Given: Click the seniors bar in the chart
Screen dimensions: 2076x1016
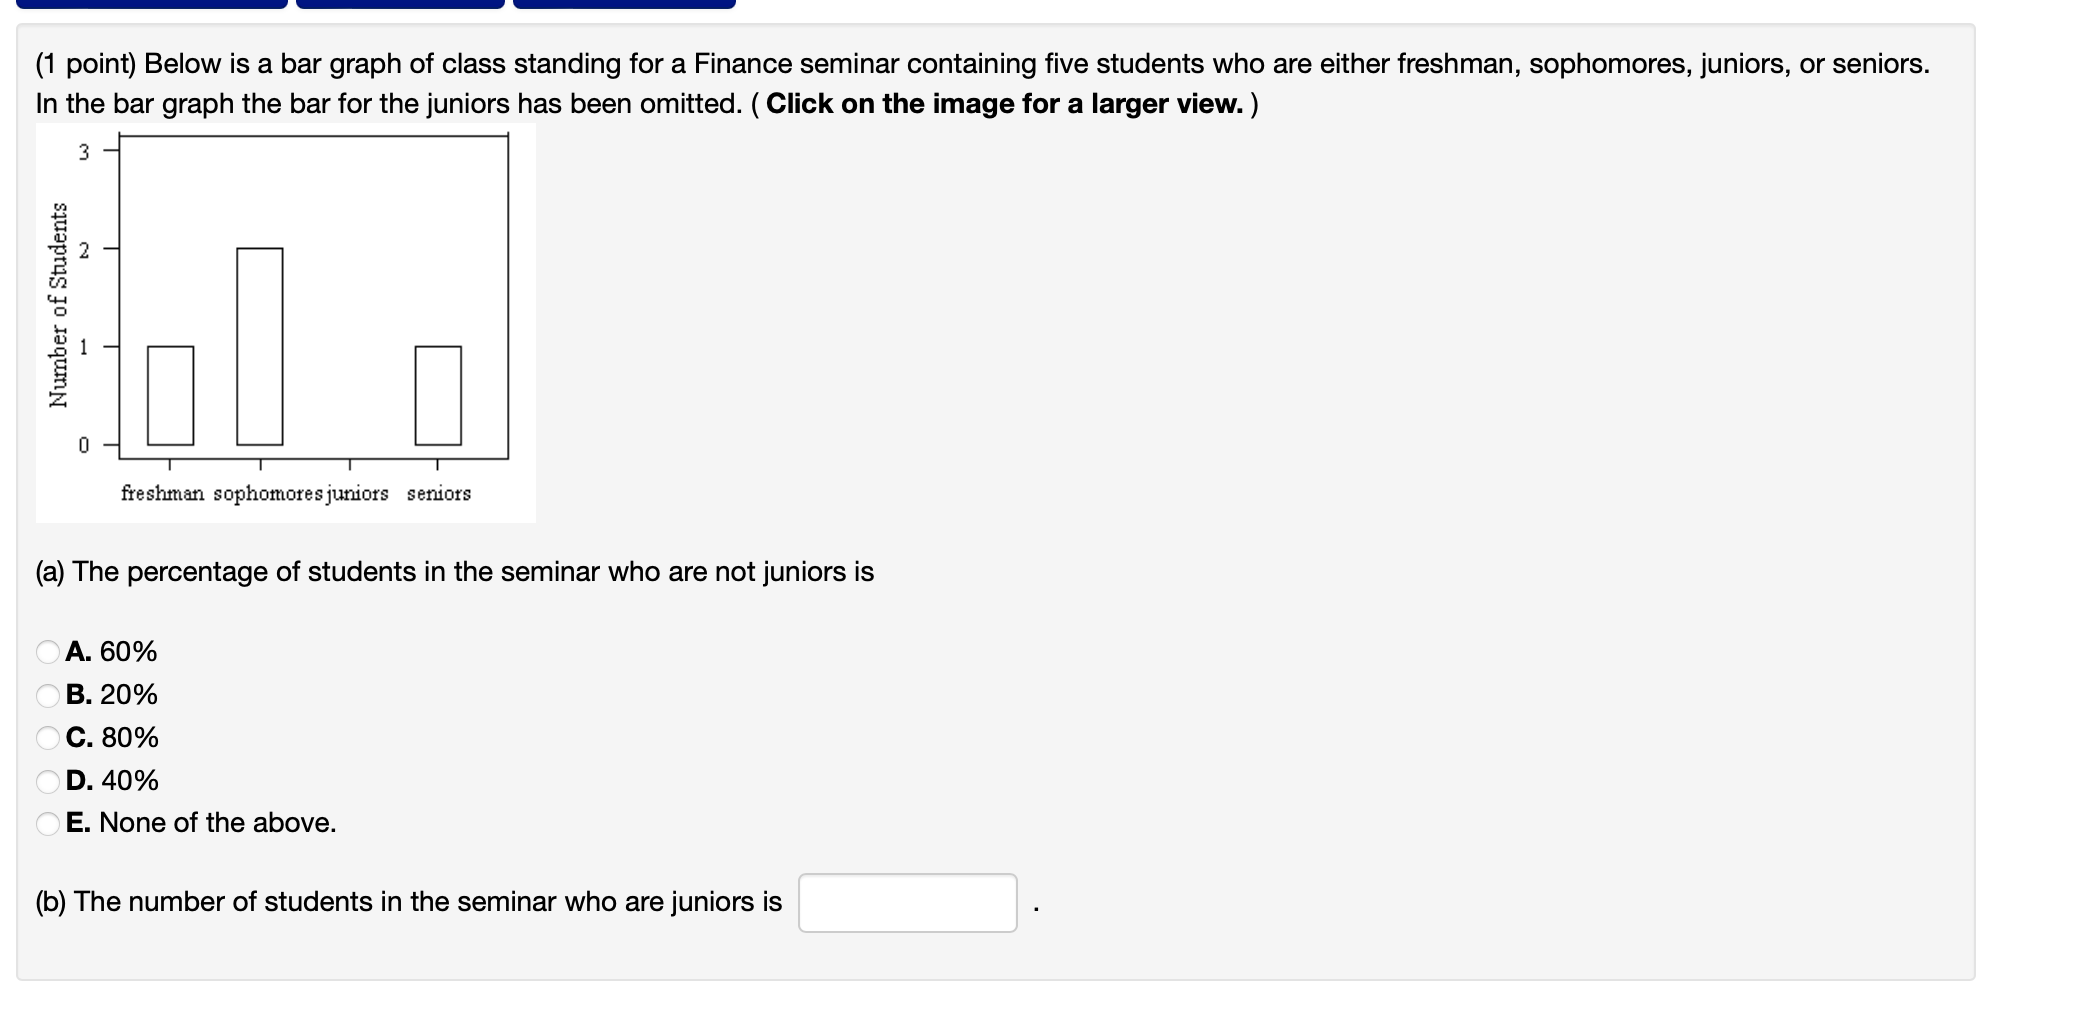Looking at the screenshot, I should pos(438,396).
